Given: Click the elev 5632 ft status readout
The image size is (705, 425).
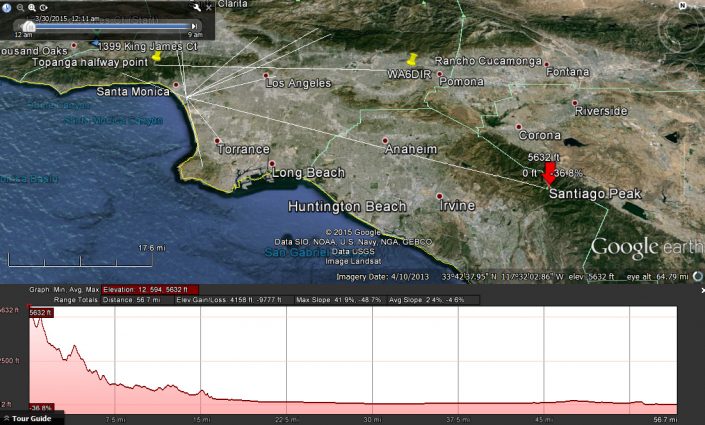Looking at the screenshot, I should click(x=591, y=277).
